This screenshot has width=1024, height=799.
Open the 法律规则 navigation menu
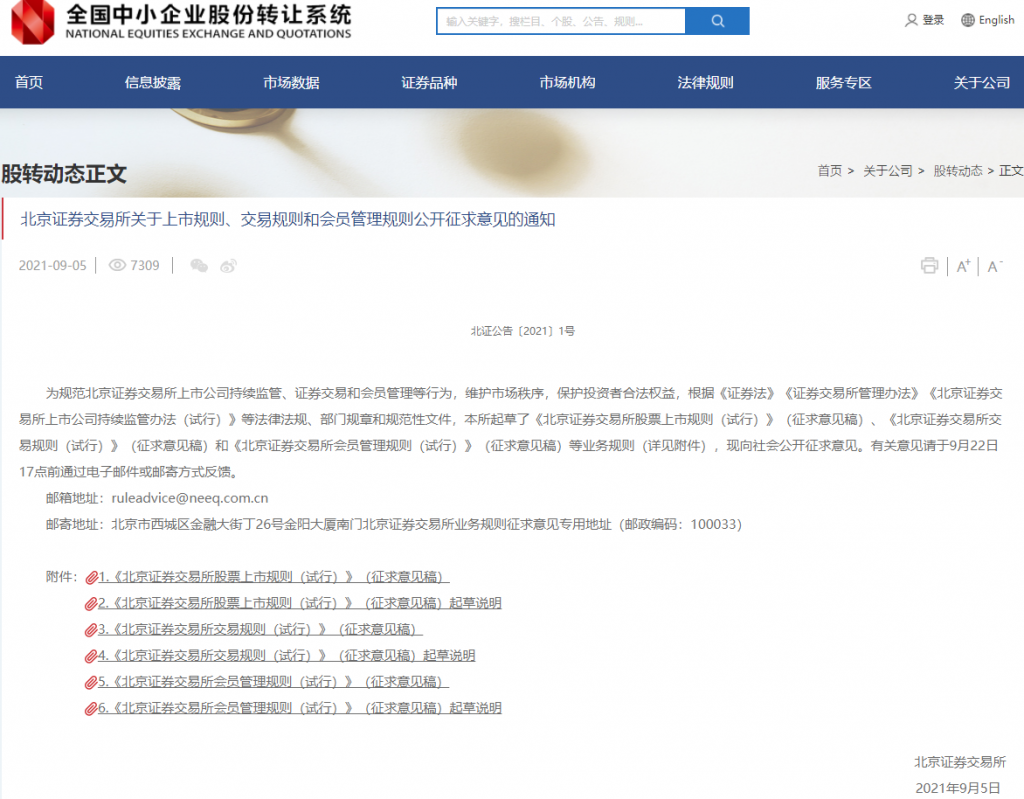705,82
